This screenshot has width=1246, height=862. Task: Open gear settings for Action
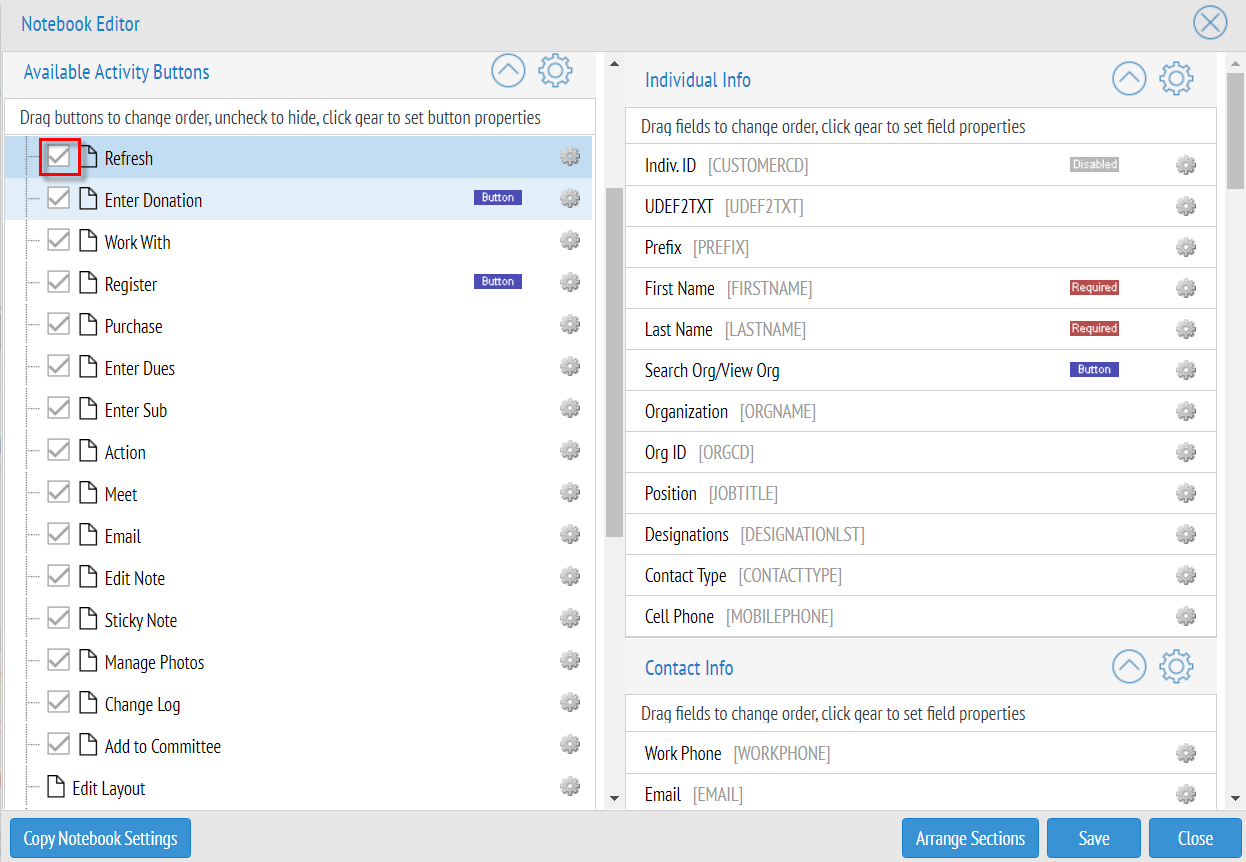[x=570, y=451]
